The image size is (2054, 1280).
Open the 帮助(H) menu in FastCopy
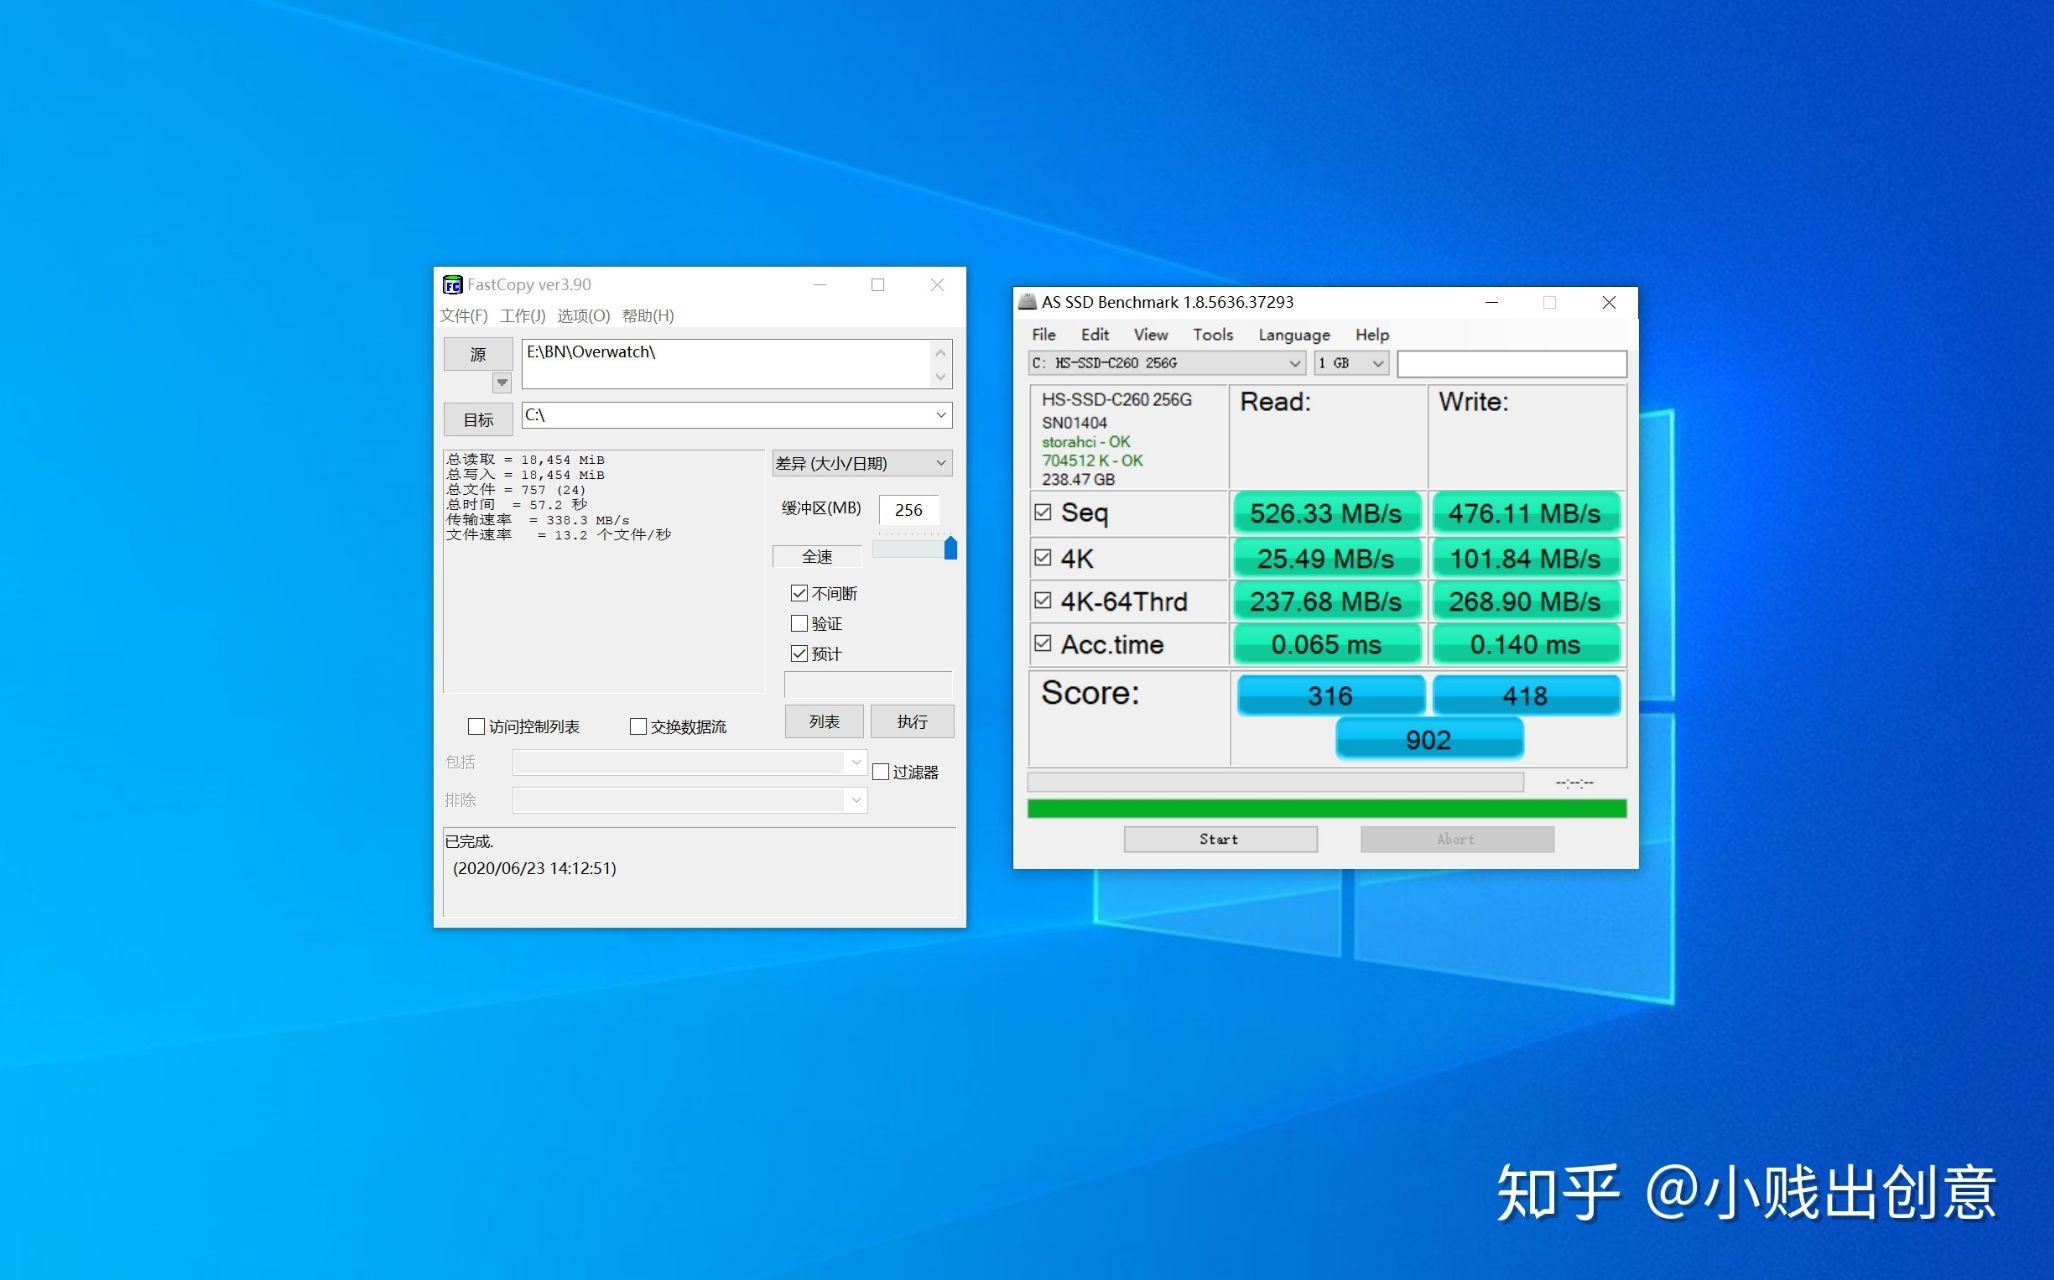[x=648, y=316]
